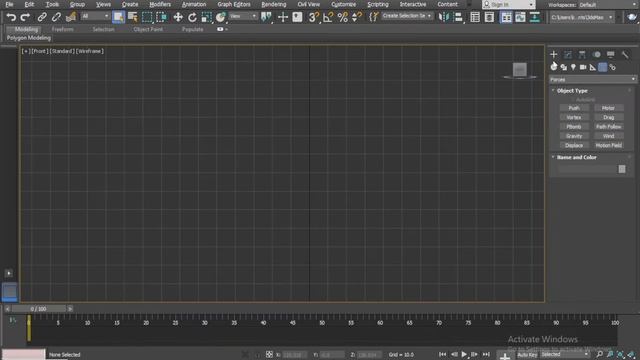Switch to the Object Paint ribbon tab
Image resolution: width=640 pixels, height=360 pixels.
[x=148, y=29]
